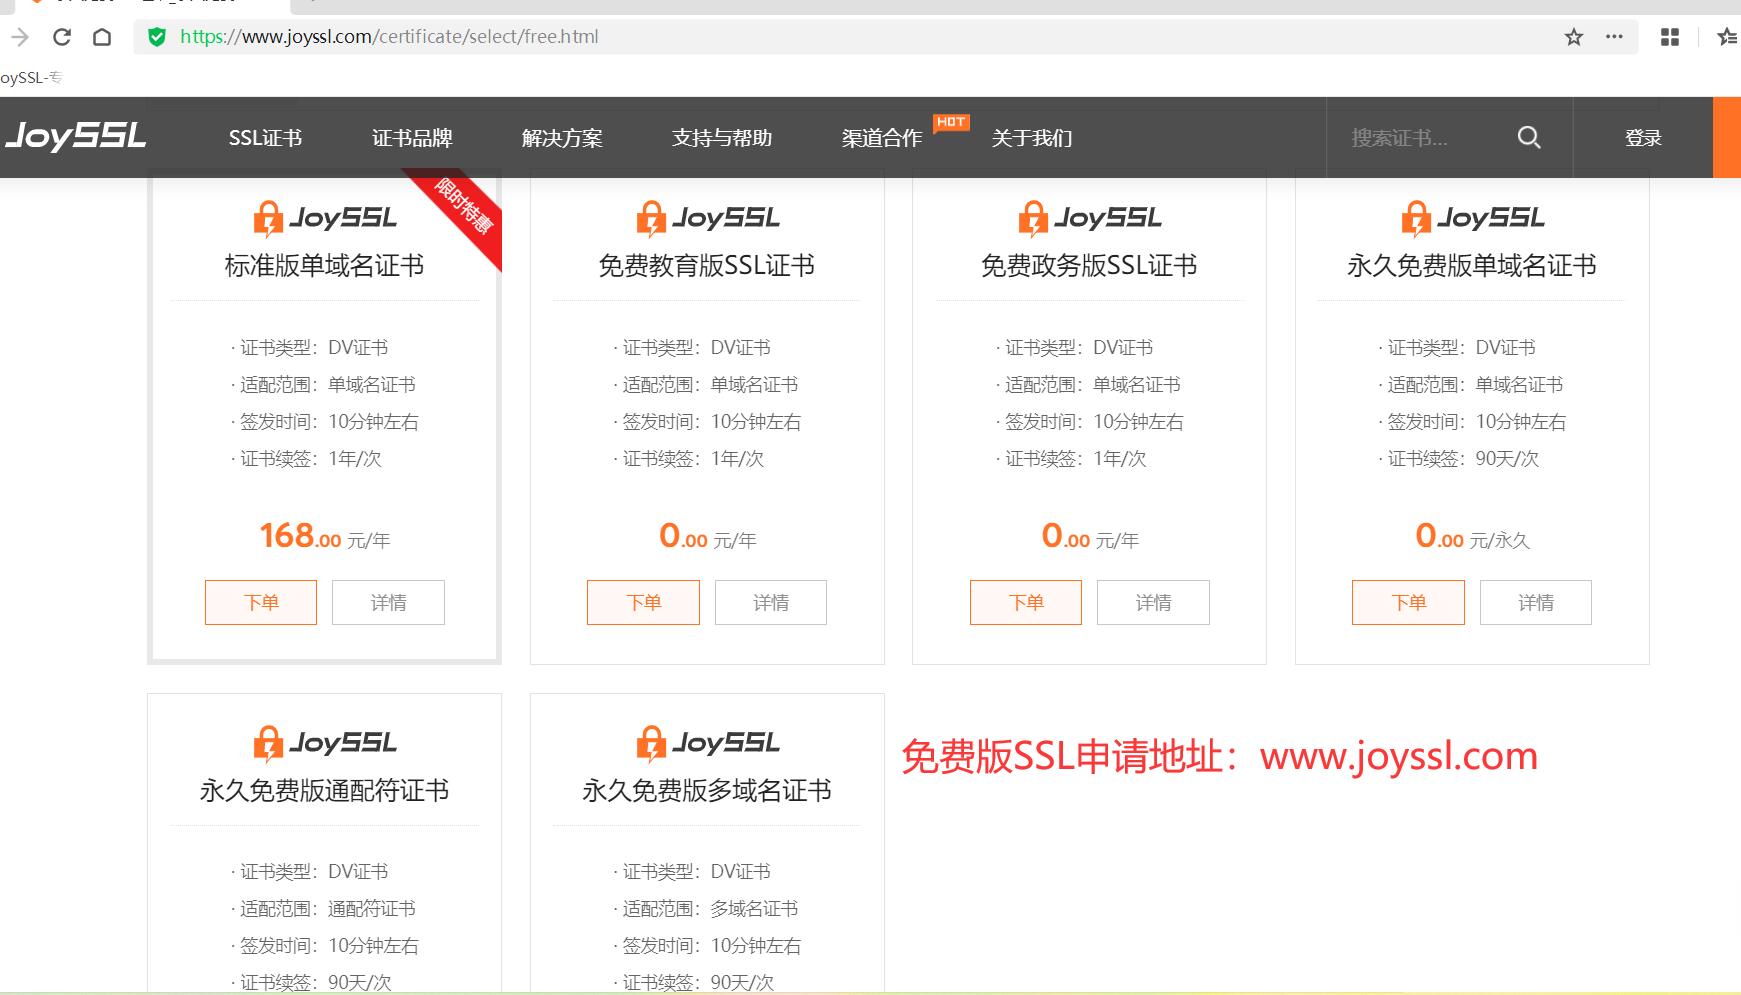This screenshot has height=995, width=1741.
Task: Reload the page with the refresh icon
Action: click(61, 37)
